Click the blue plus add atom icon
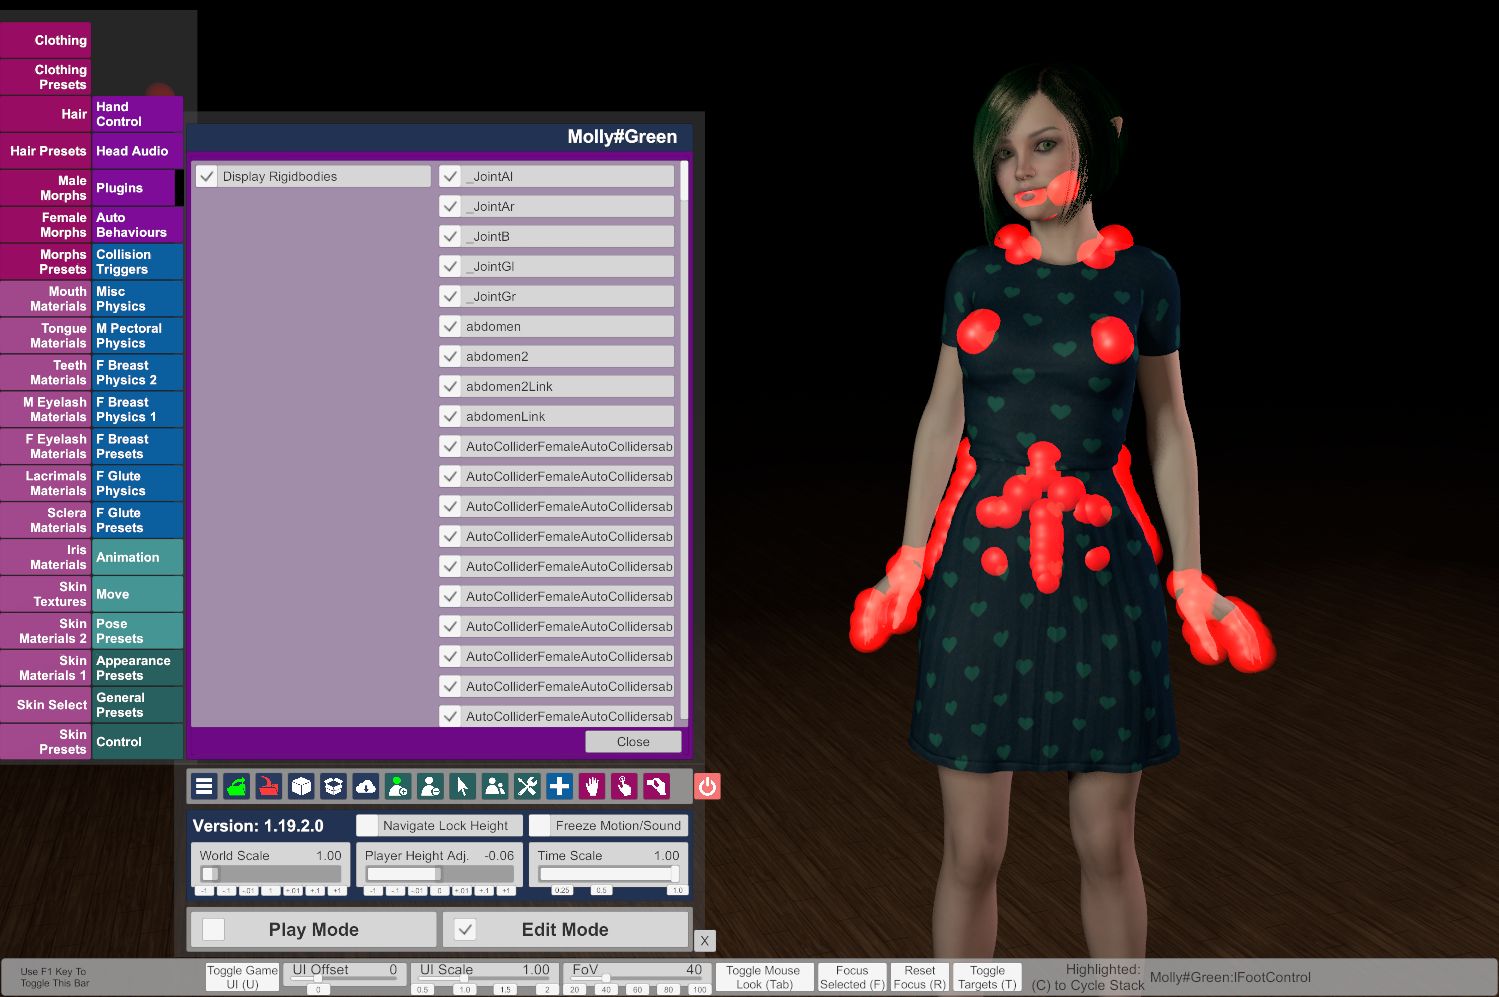 coord(559,786)
